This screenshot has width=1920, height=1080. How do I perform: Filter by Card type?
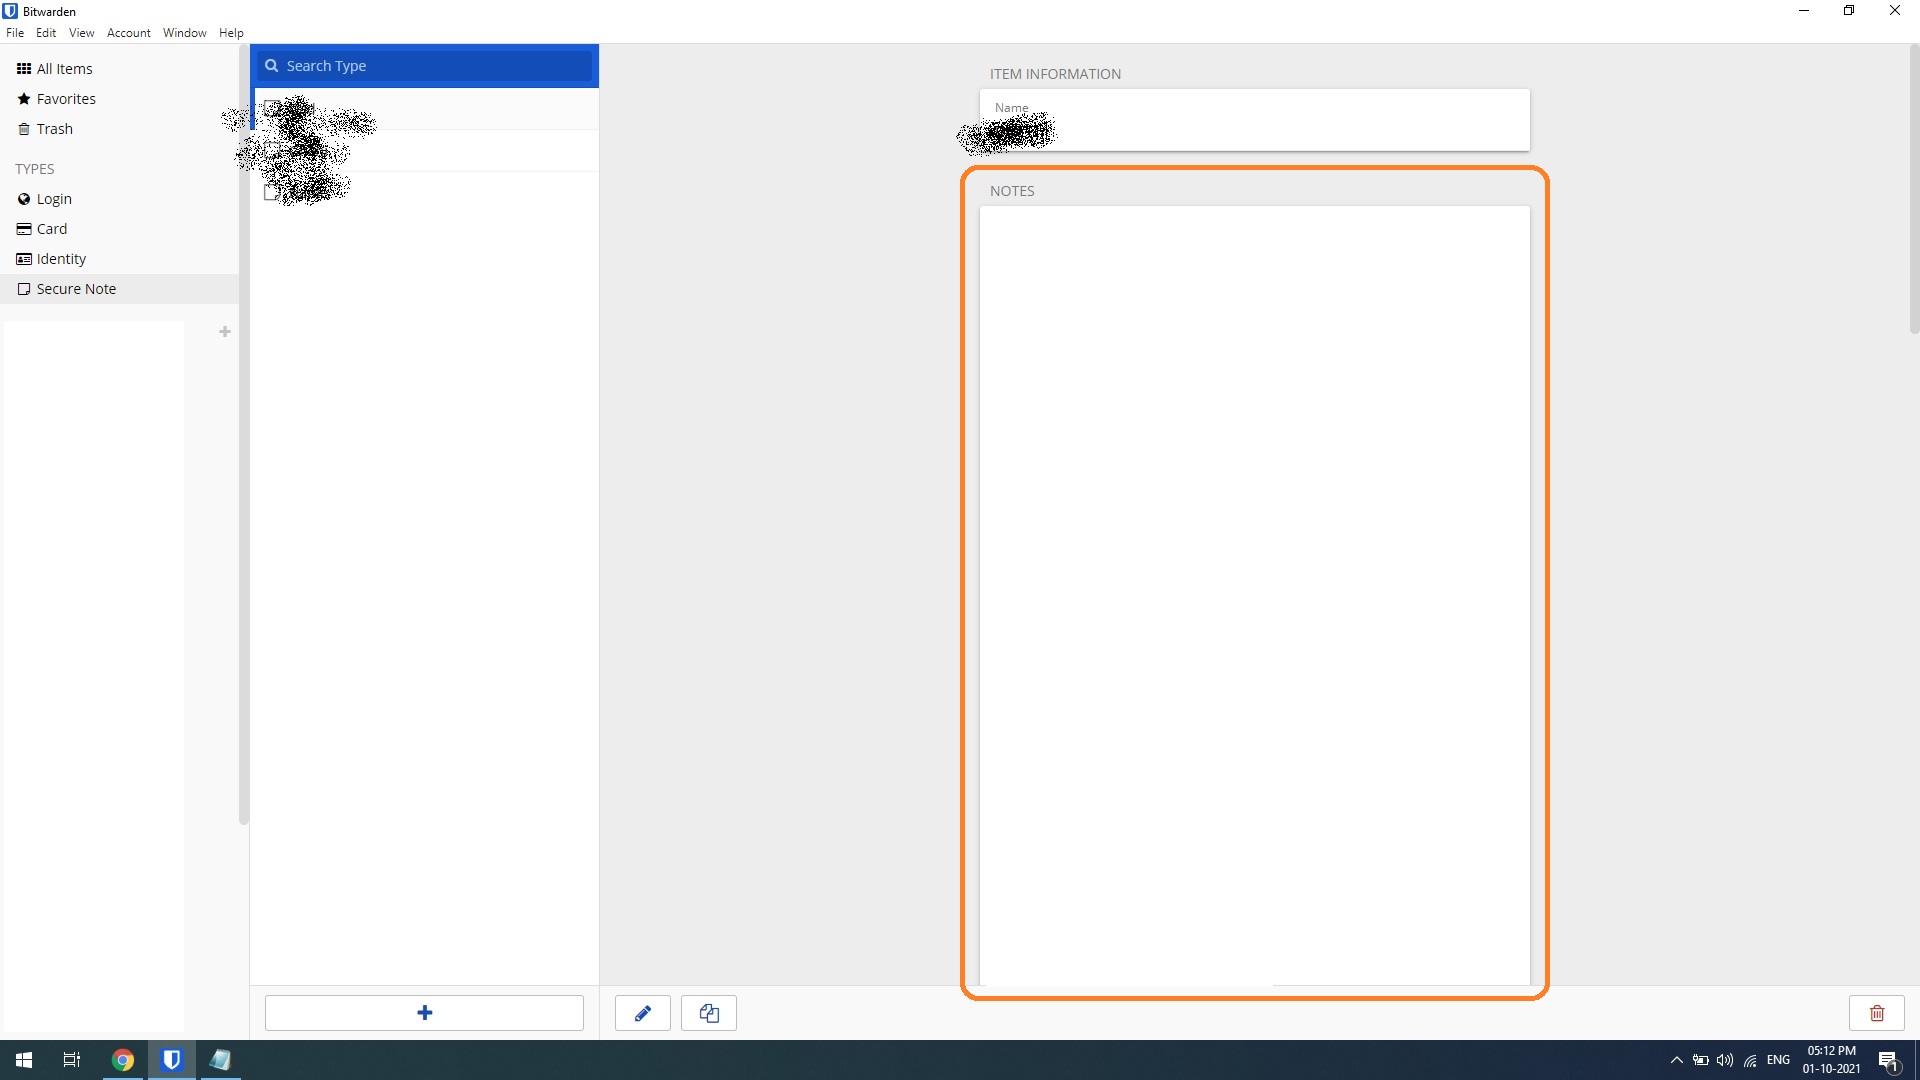click(120, 229)
